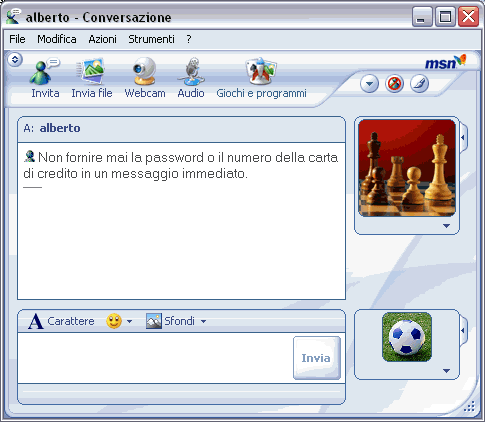
Task: Start a Webcam session
Action: [144, 71]
